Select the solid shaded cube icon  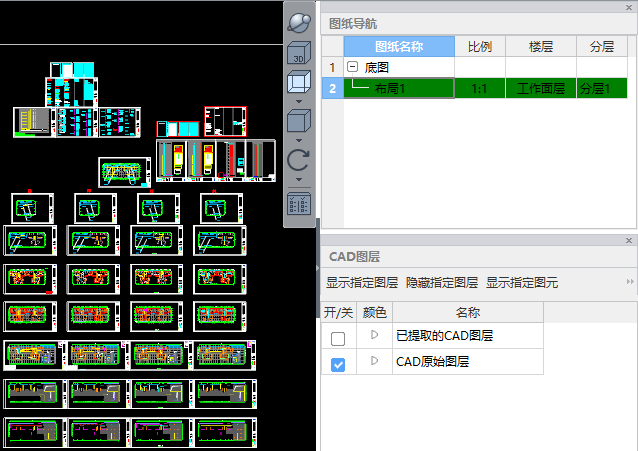pyautogui.click(x=299, y=123)
